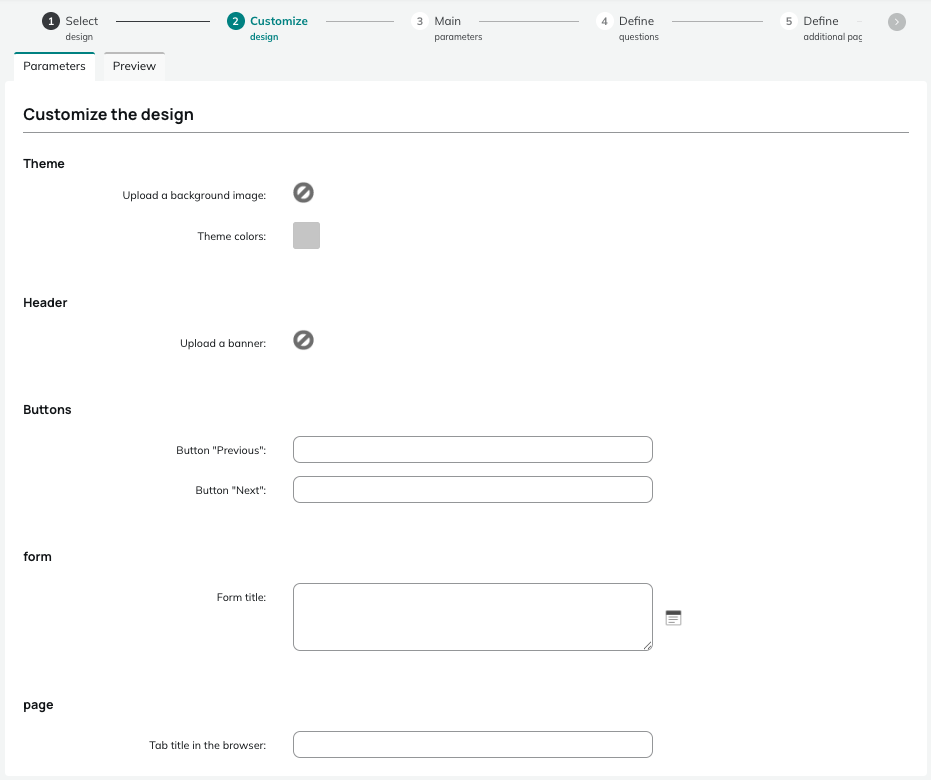Screen dimensions: 931x780
Task: Go to step 3 Main parameters
Action: (446, 27)
